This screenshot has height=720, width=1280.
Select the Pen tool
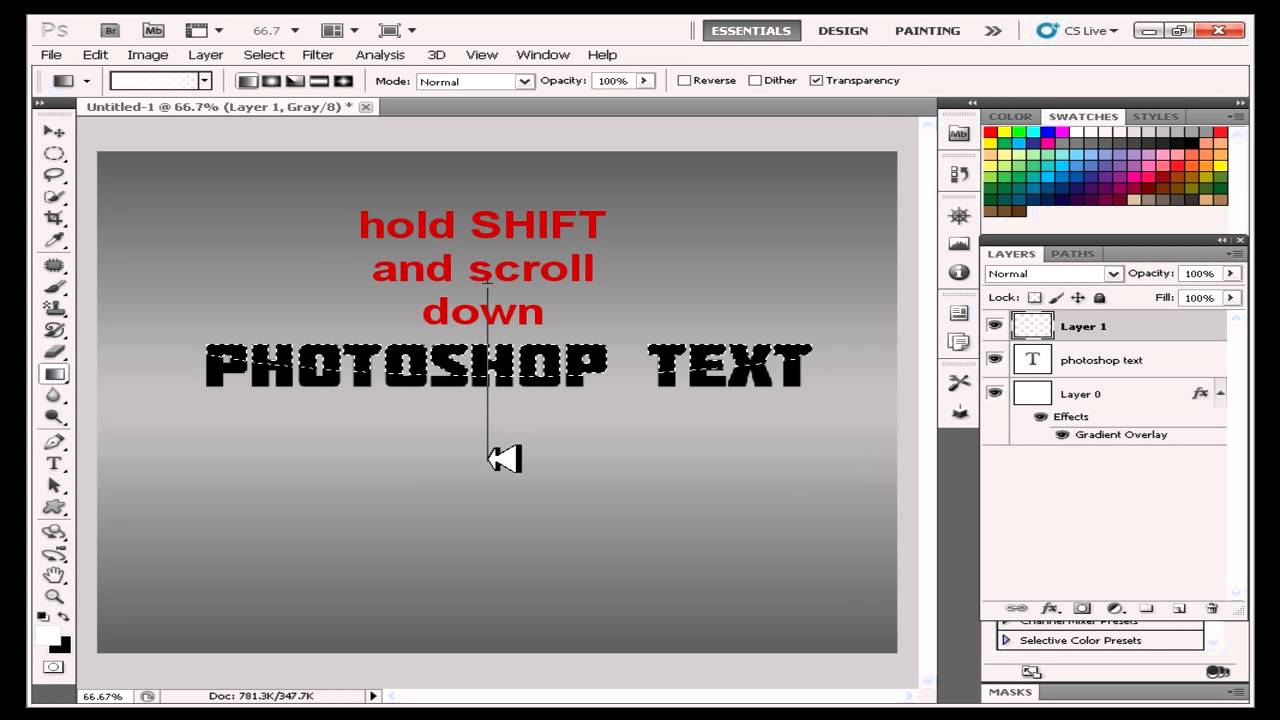pos(54,441)
